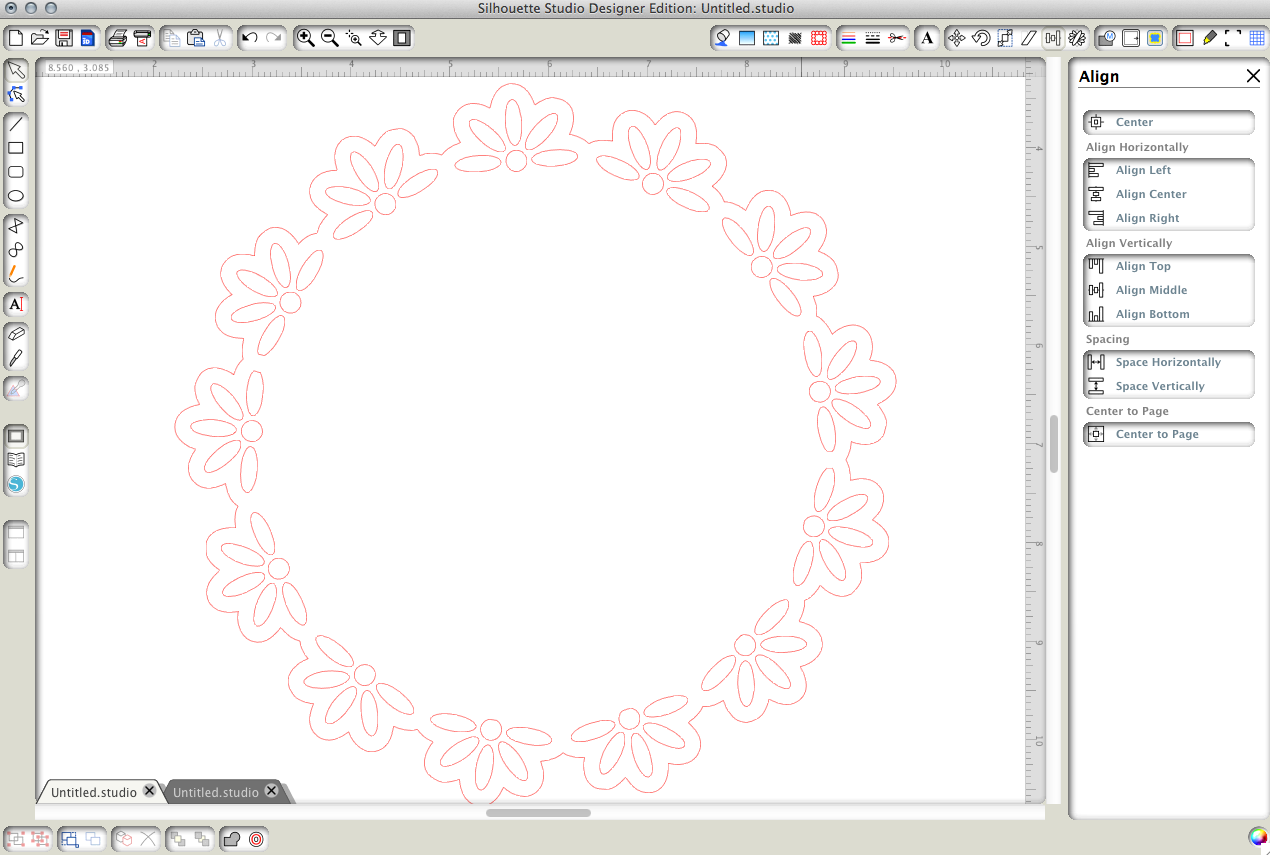Undo the last action
1270x855 pixels.
tap(250, 38)
